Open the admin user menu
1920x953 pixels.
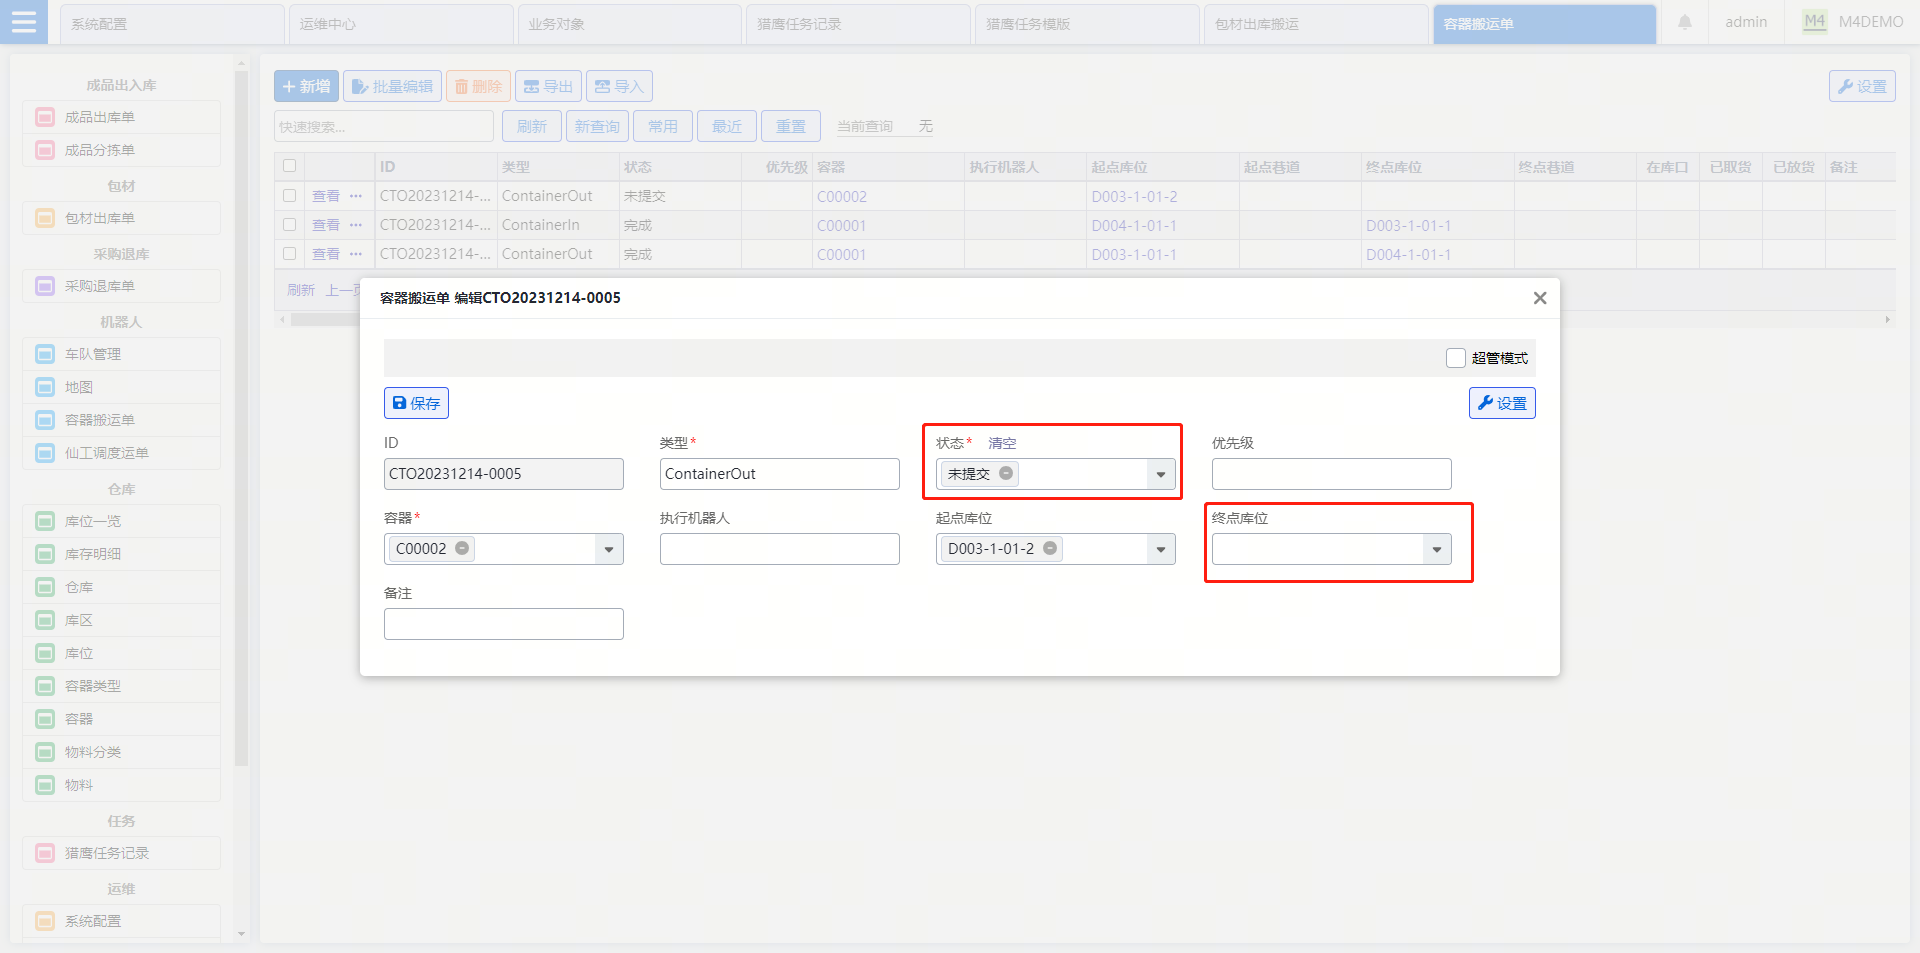point(1746,22)
